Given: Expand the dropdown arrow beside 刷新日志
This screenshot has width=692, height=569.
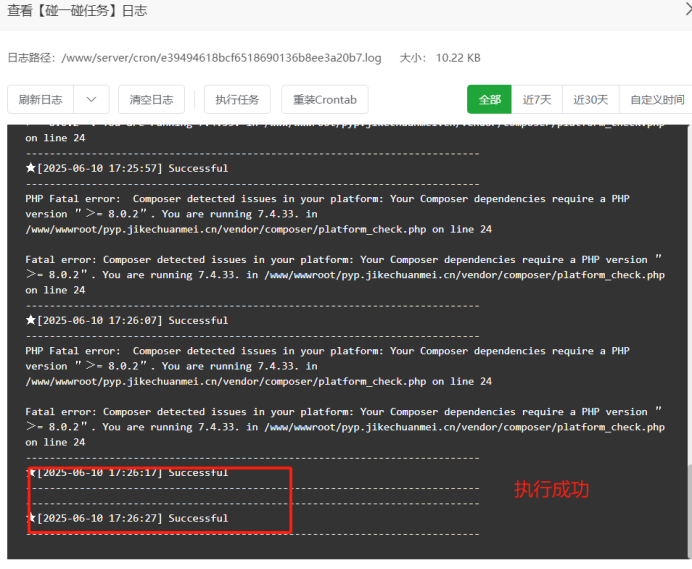Looking at the screenshot, I should (92, 100).
